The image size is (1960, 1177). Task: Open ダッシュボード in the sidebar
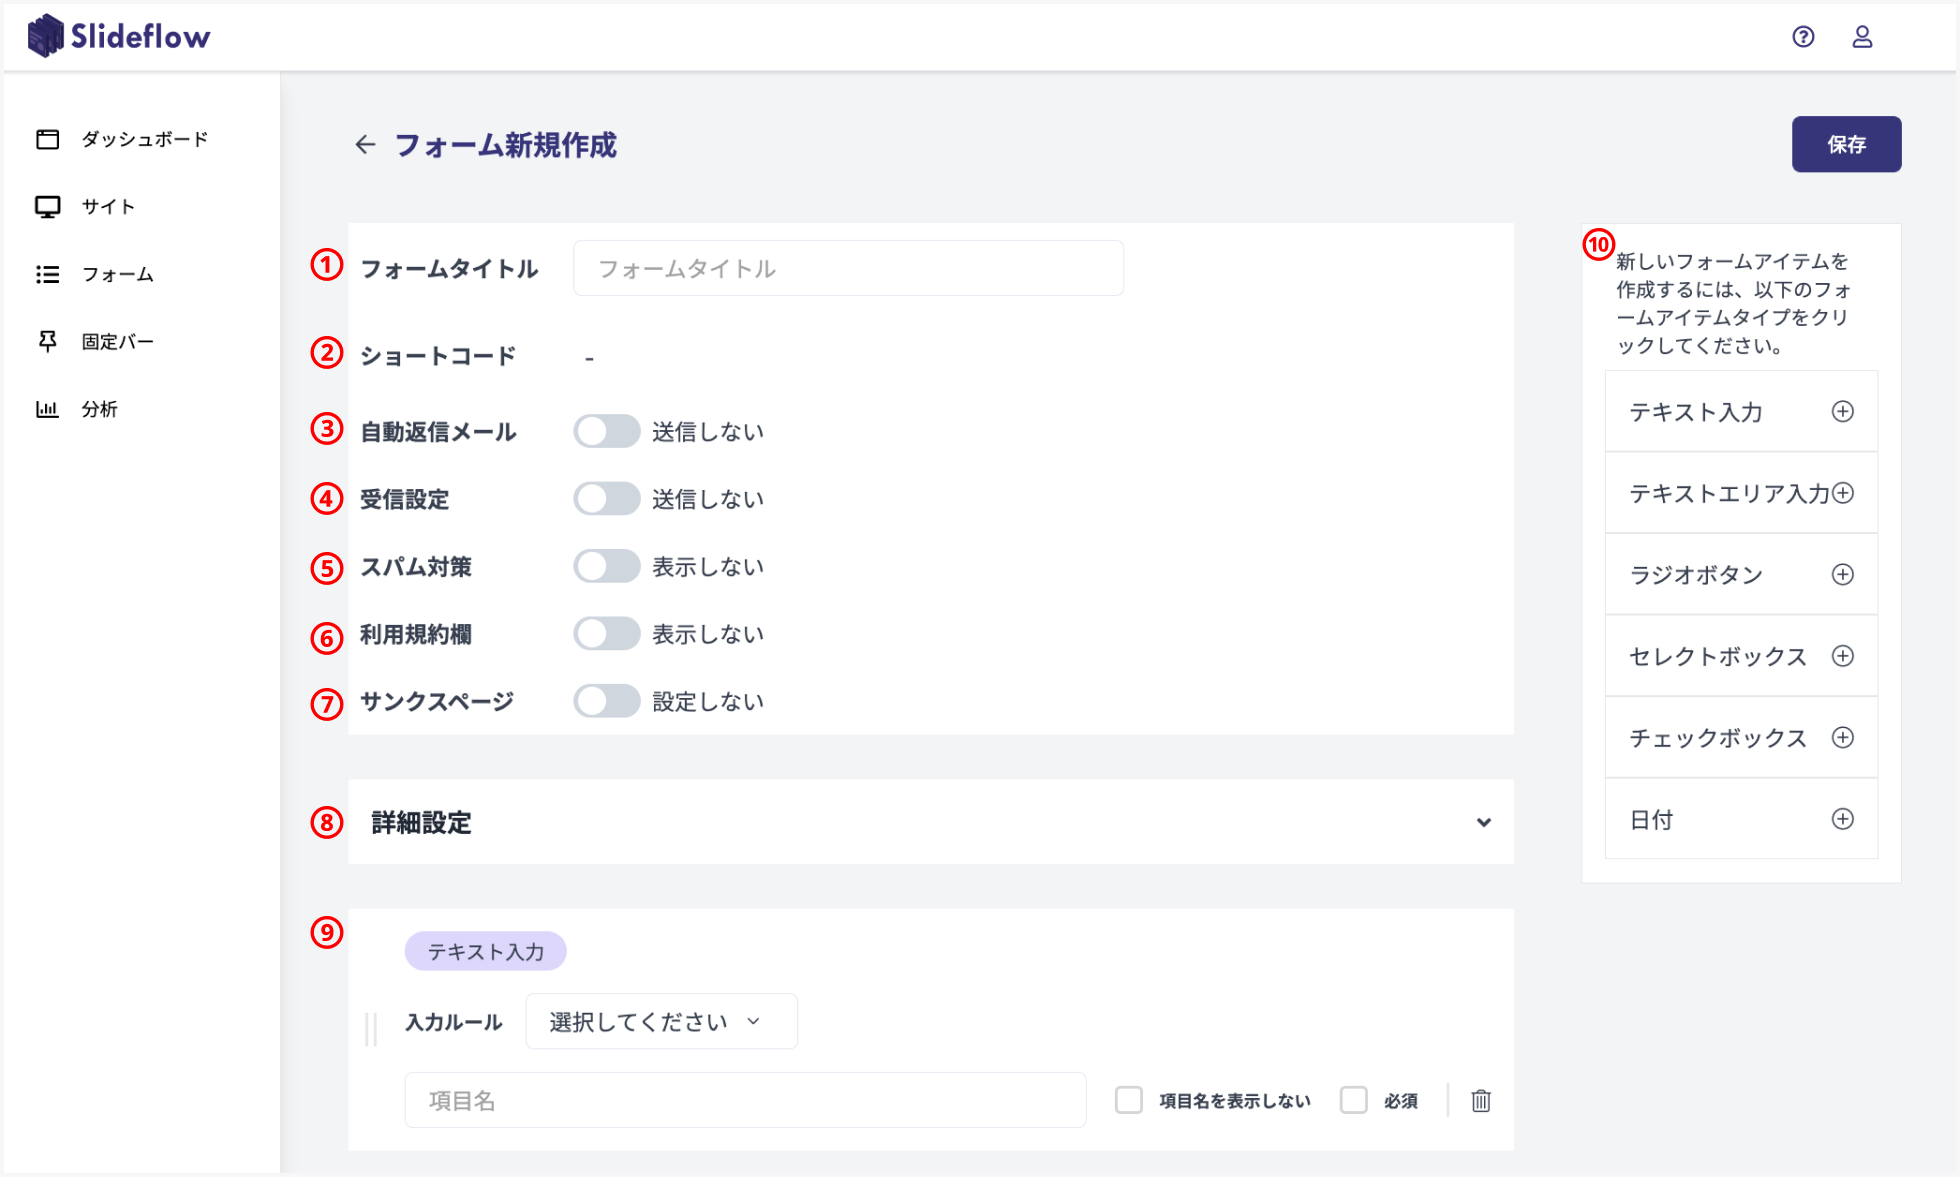(x=144, y=139)
